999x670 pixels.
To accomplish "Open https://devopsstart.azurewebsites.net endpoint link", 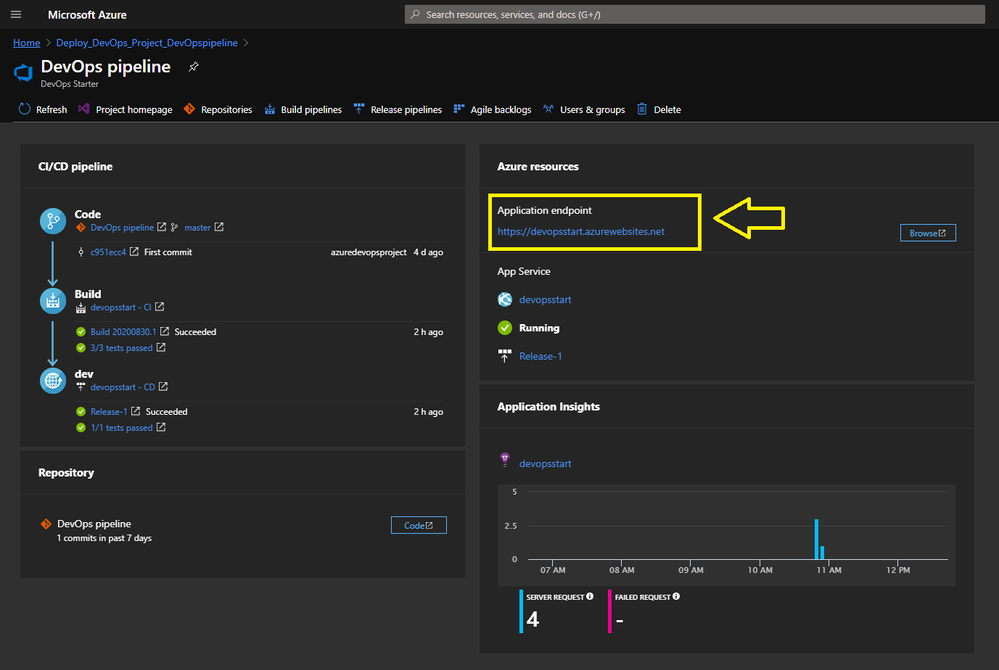I will coord(580,232).
